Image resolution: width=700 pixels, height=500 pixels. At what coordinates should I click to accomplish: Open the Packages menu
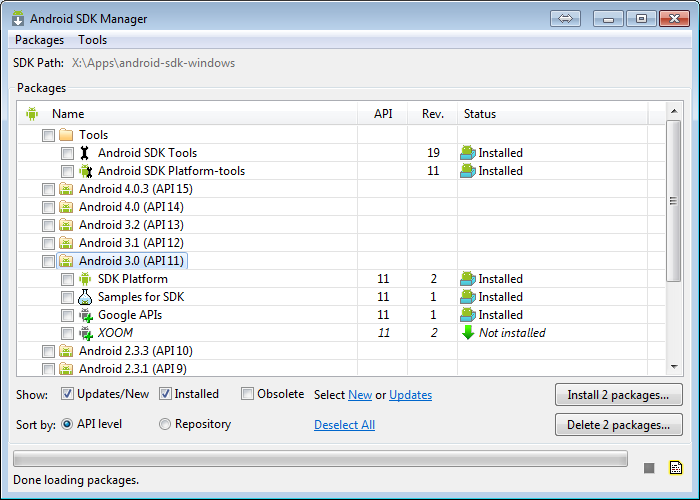pyautogui.click(x=39, y=40)
